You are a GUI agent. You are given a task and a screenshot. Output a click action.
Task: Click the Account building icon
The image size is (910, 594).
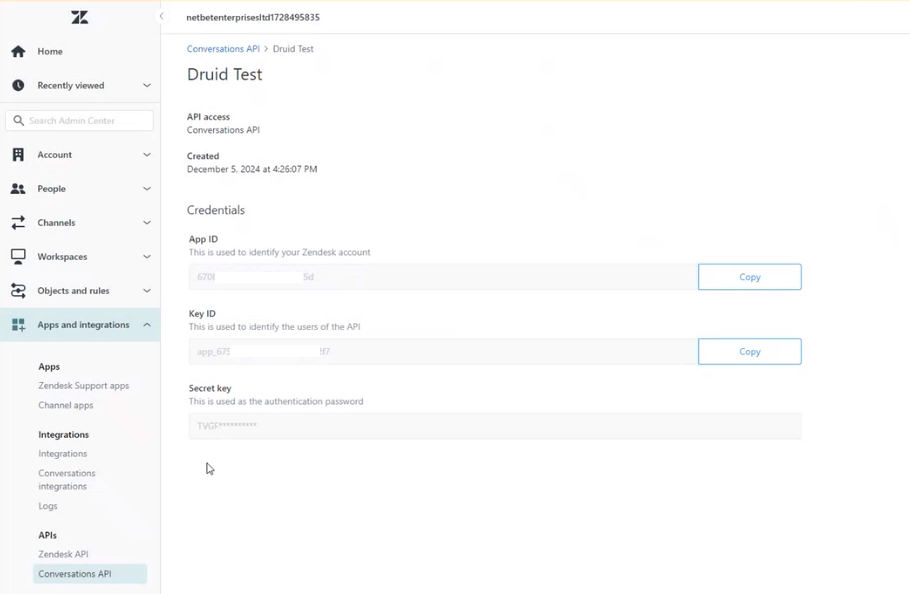[18, 155]
